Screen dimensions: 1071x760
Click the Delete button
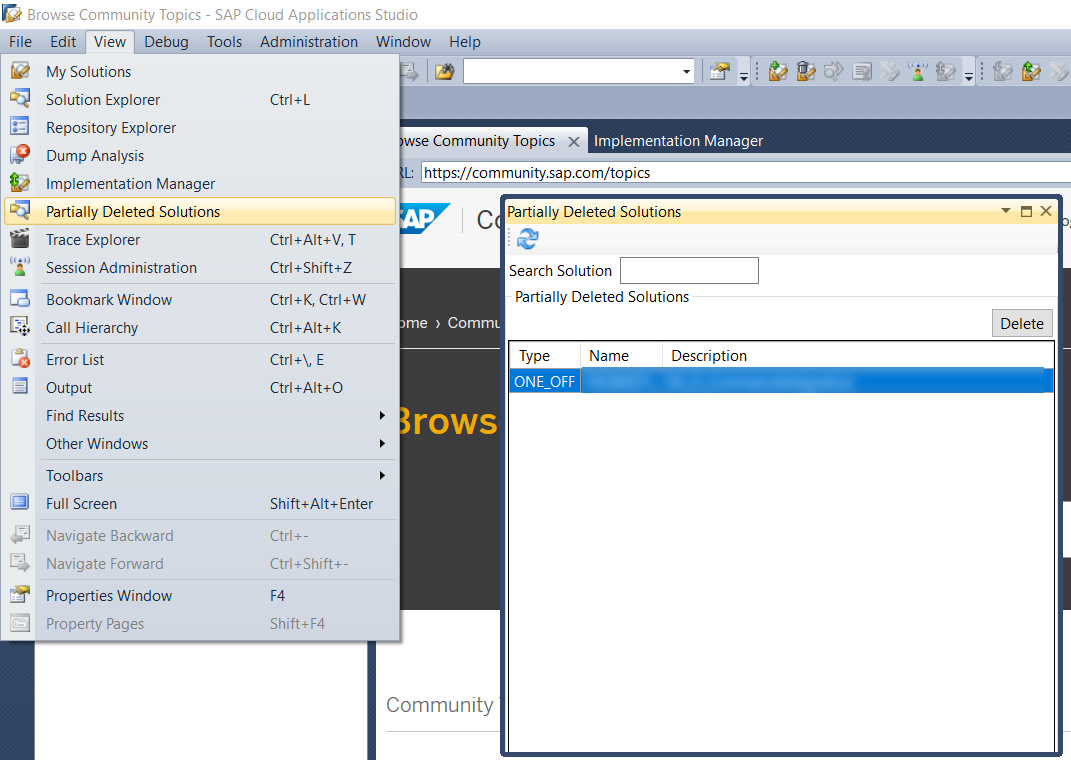point(1022,323)
